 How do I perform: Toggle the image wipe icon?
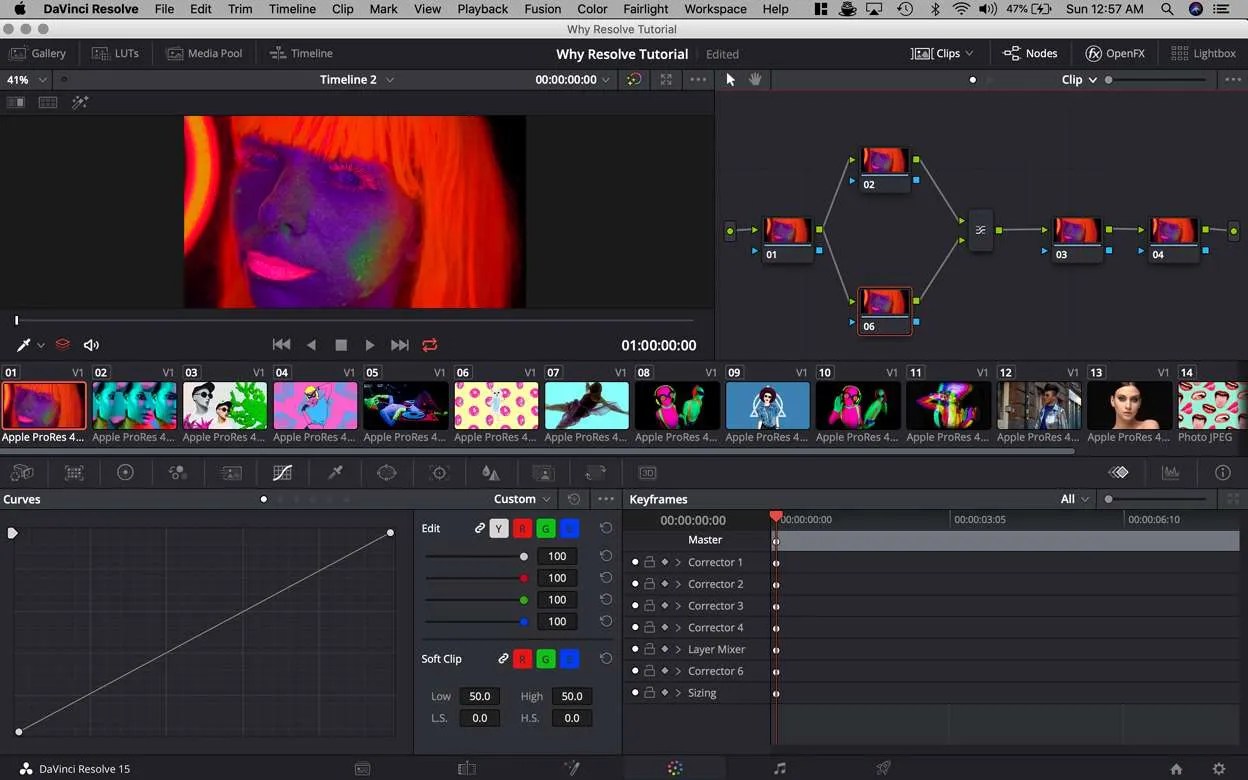pyautogui.click(x=16, y=102)
